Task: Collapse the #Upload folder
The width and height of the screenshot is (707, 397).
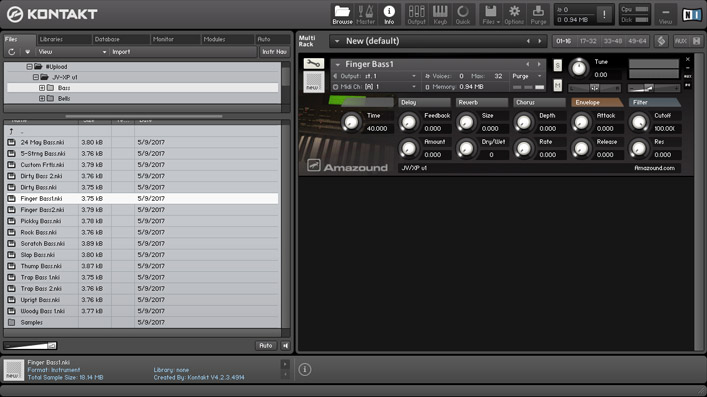Action: pyautogui.click(x=29, y=67)
